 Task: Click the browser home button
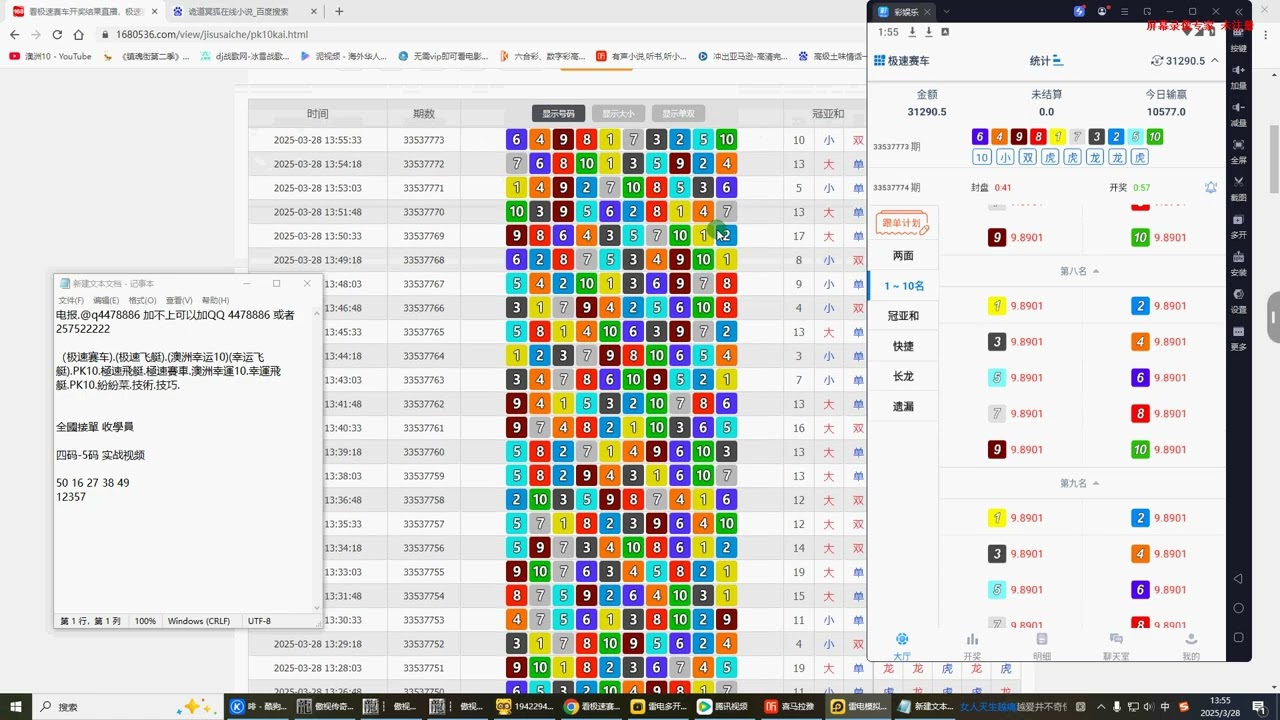[79, 34]
